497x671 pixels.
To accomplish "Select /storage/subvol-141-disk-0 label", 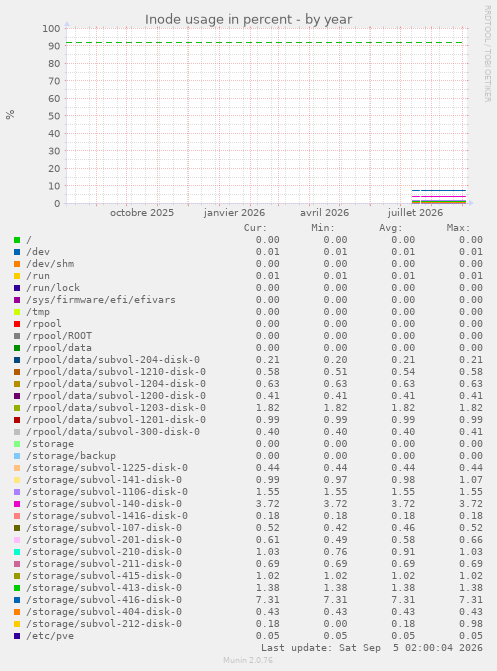I will coord(104,480).
